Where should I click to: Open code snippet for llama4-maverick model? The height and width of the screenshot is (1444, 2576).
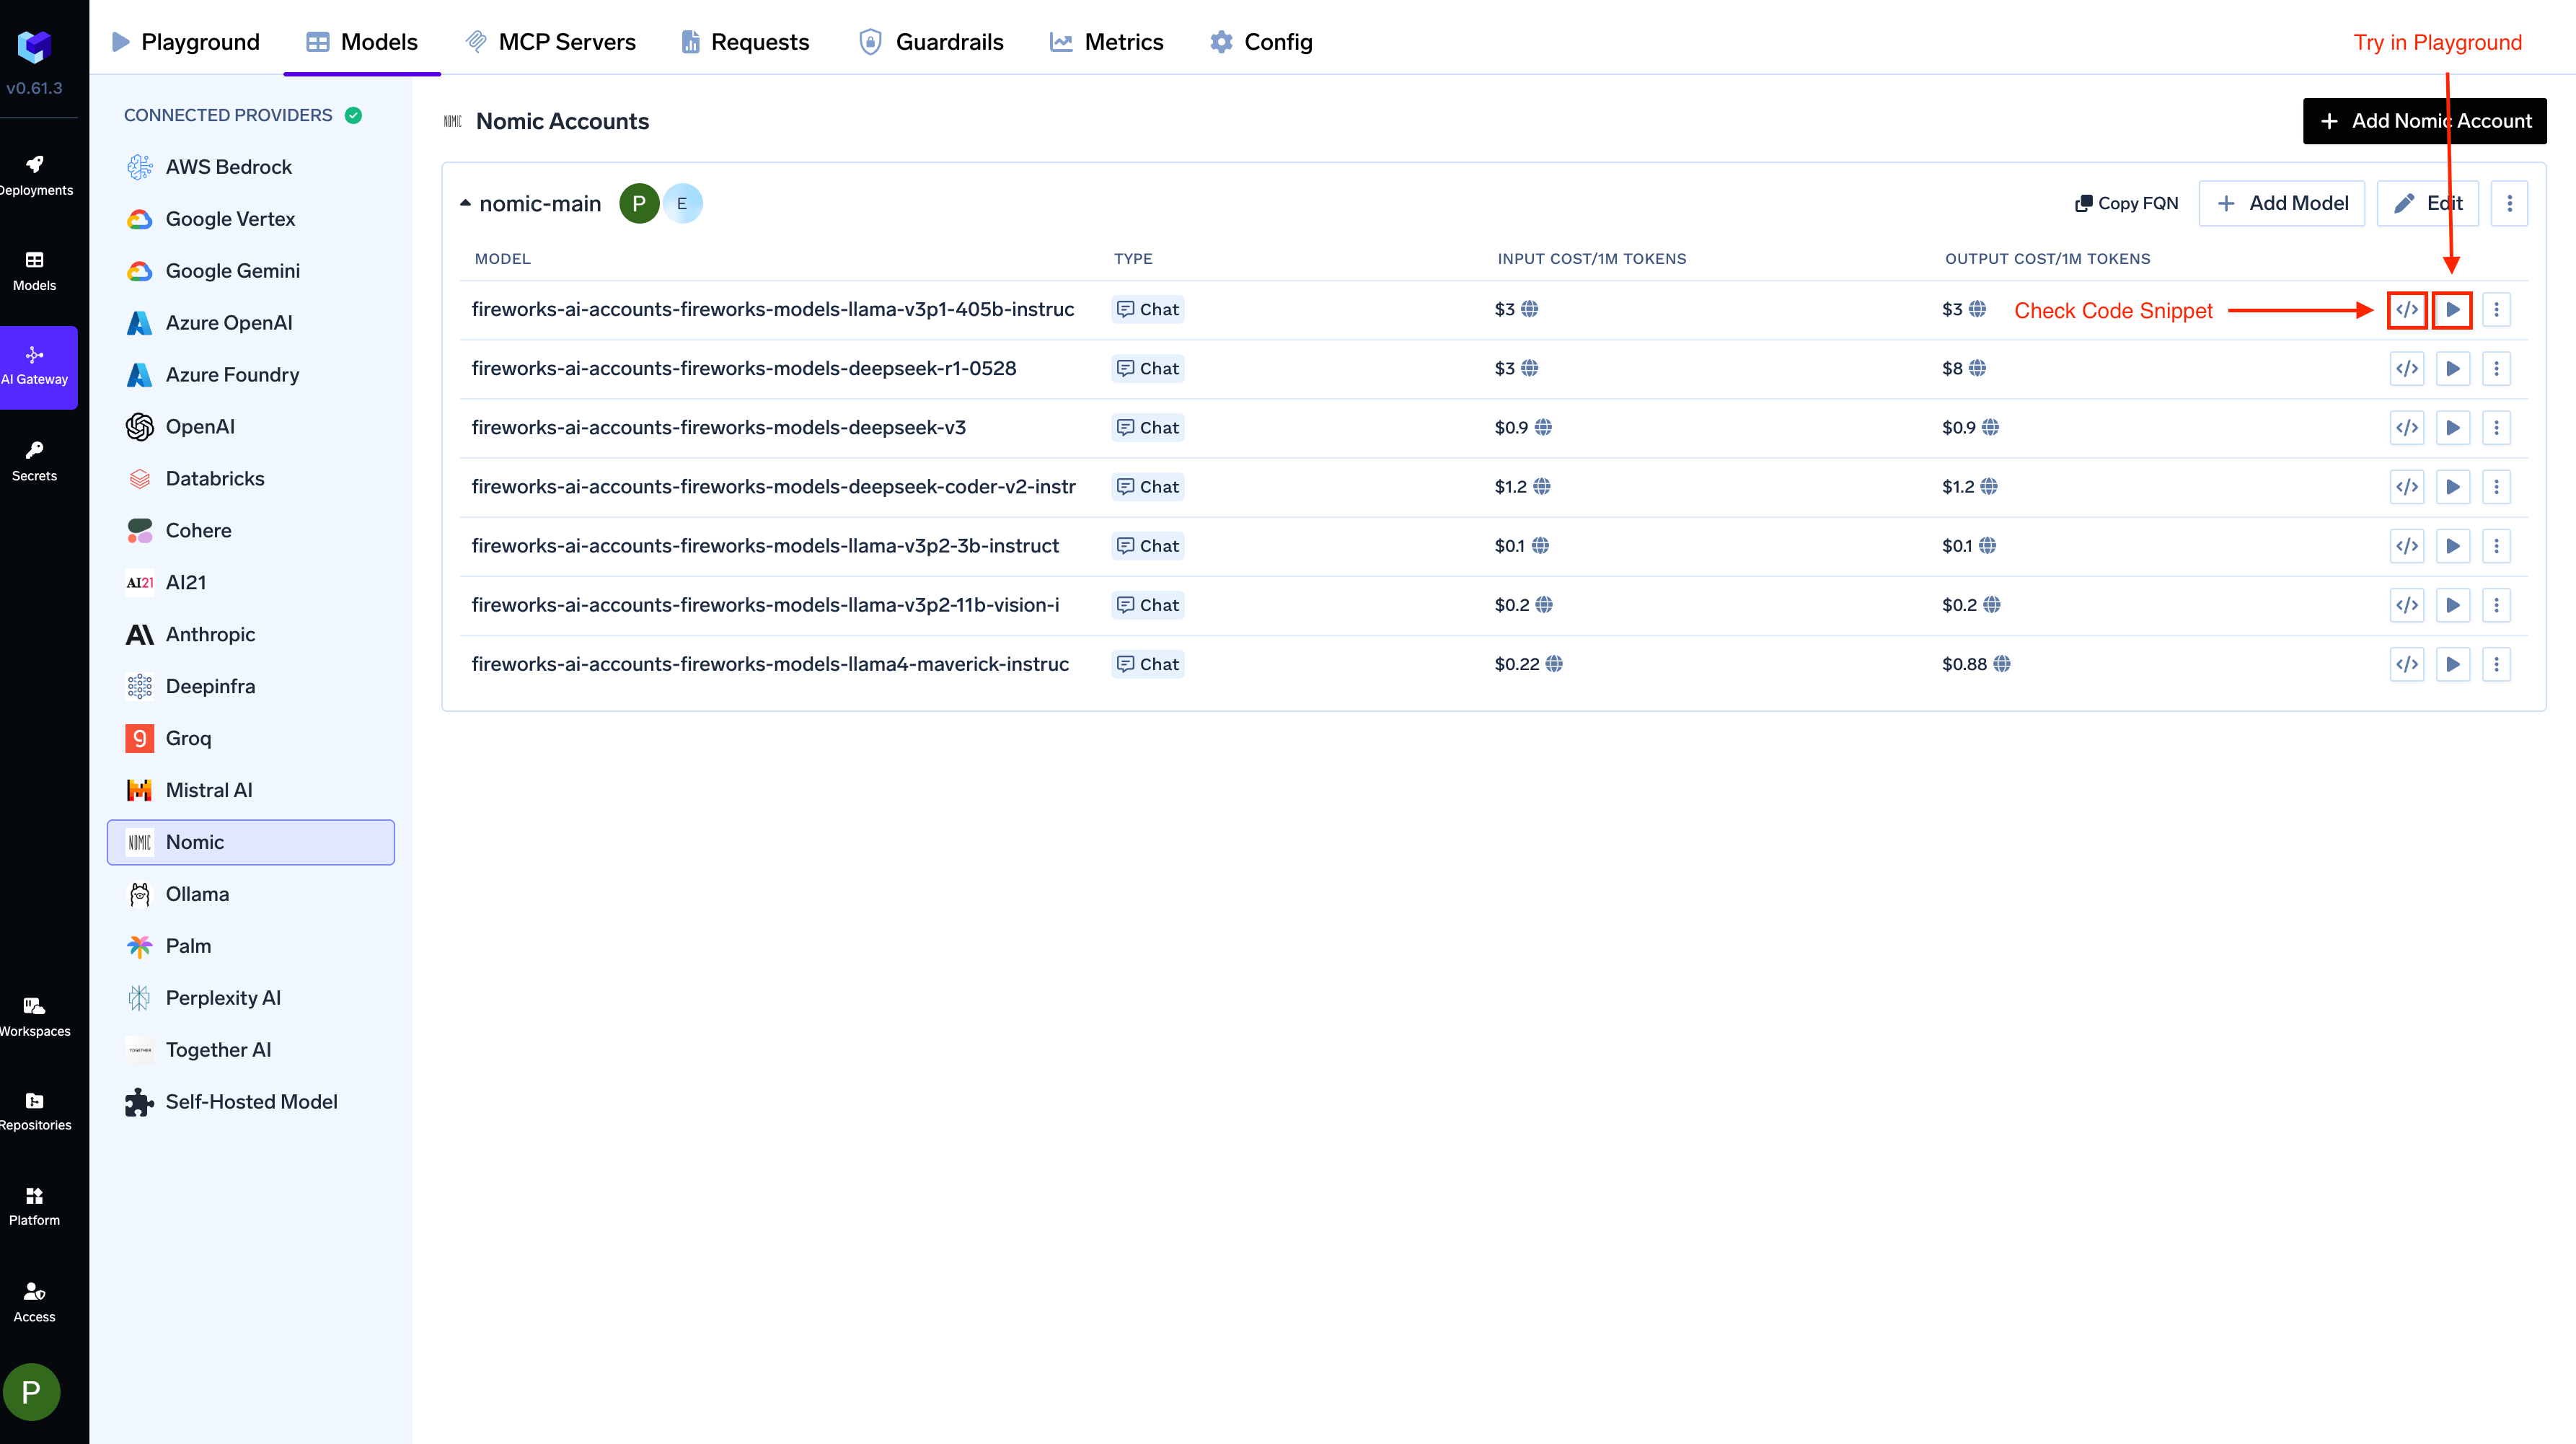pos(2406,664)
